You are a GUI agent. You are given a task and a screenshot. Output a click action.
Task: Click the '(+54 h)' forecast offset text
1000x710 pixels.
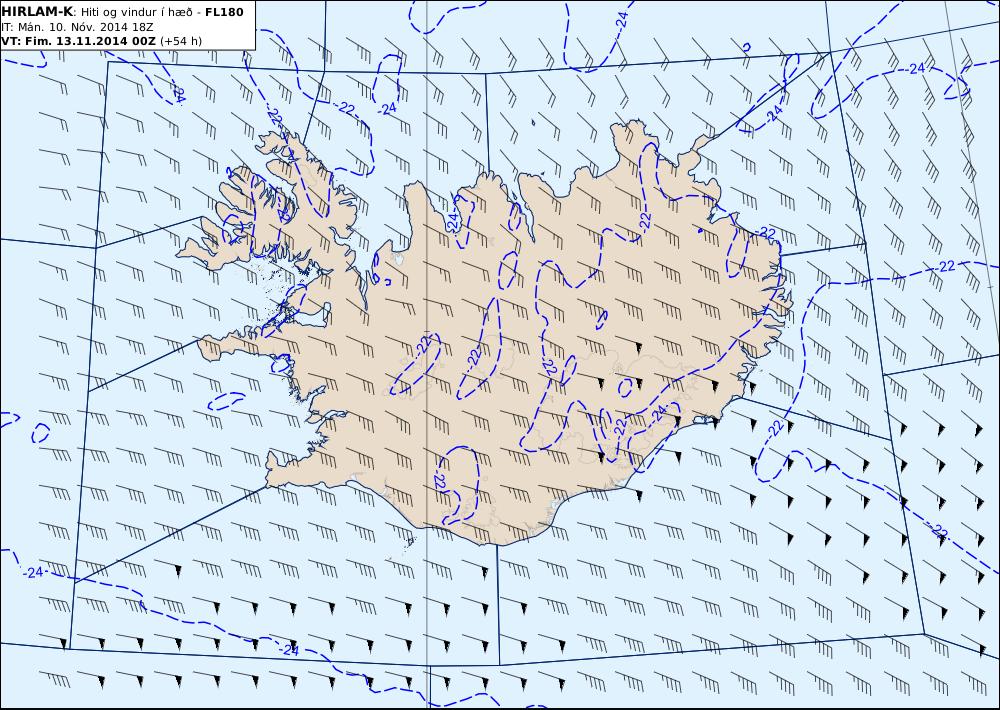[x=180, y=41]
